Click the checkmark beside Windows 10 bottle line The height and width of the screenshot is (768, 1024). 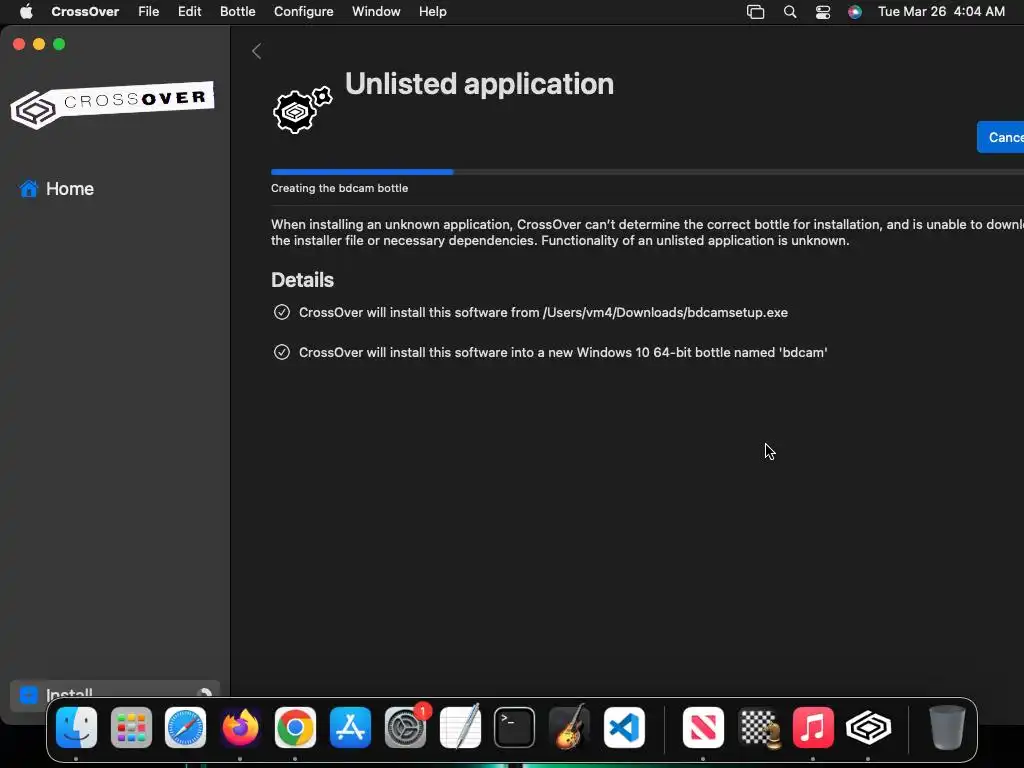click(x=281, y=352)
